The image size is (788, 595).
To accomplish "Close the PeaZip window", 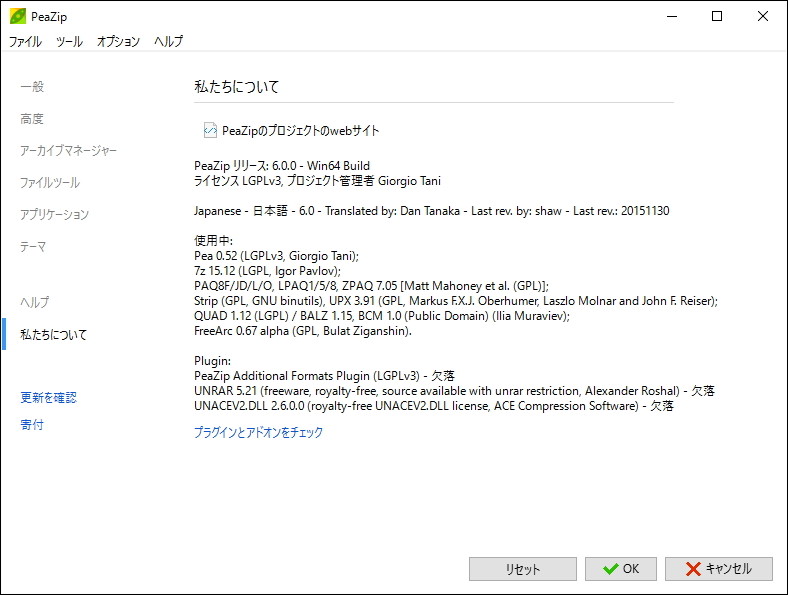I will pyautogui.click(x=763, y=16).
